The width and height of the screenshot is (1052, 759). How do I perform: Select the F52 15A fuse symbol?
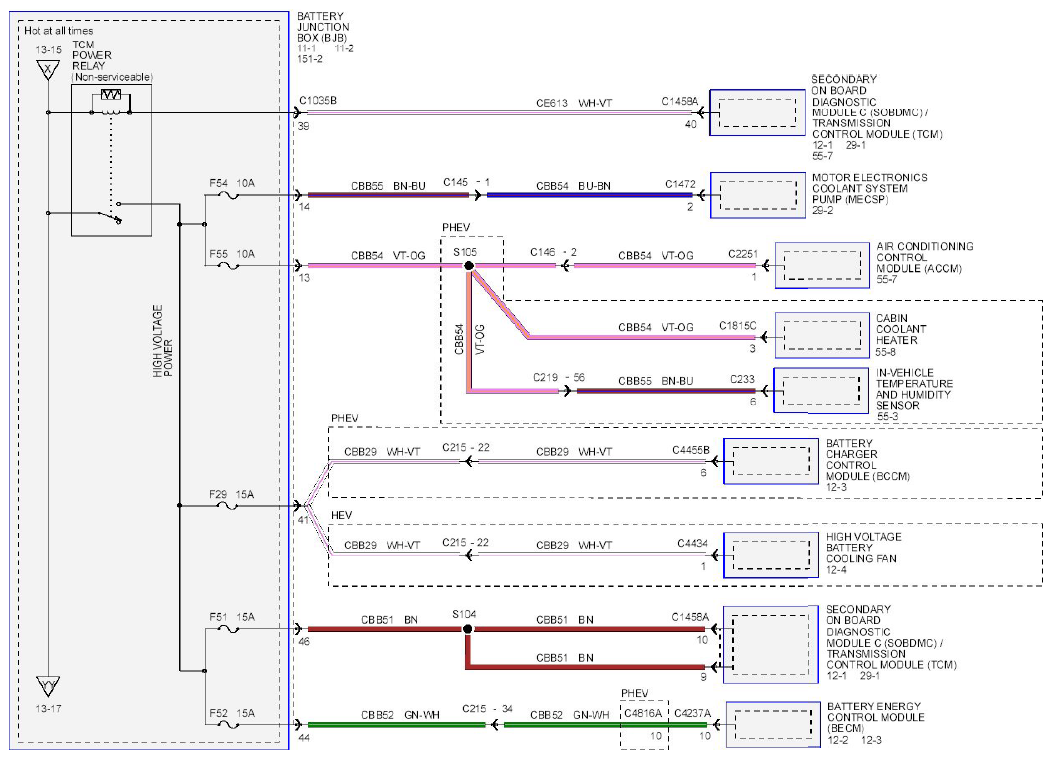click(x=229, y=725)
